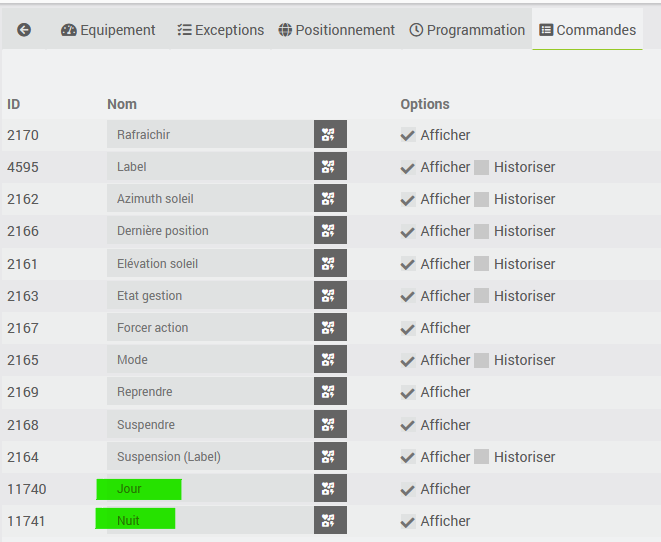Screen dimensions: 661x542
Task: Click icon button next to Etat gestion
Action: (x=330, y=296)
